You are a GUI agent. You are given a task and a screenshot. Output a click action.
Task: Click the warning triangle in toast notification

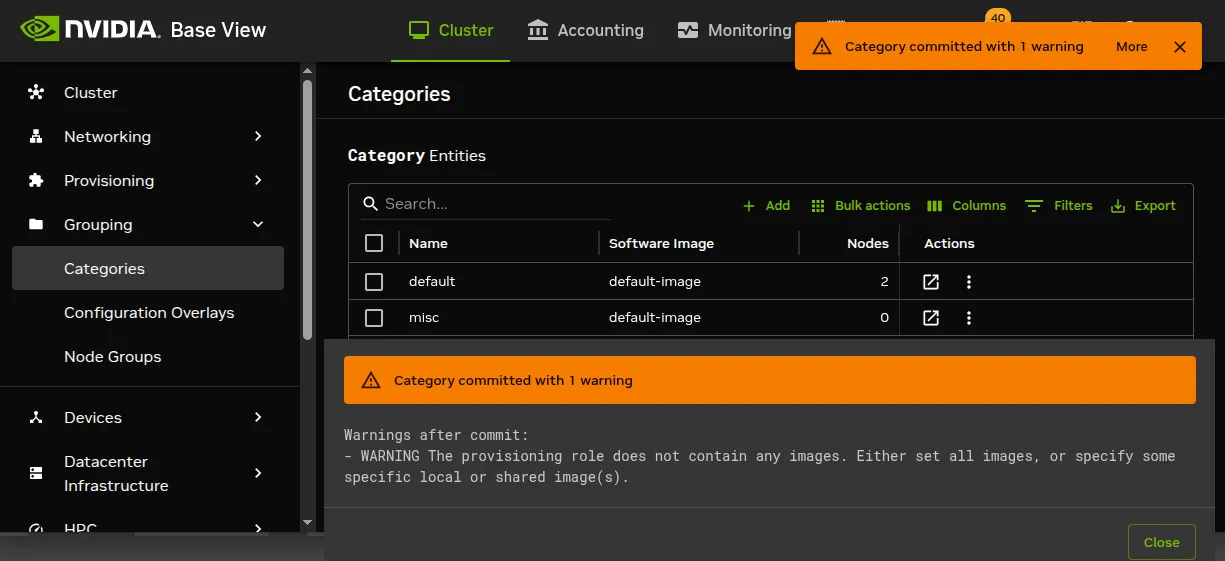(822, 47)
